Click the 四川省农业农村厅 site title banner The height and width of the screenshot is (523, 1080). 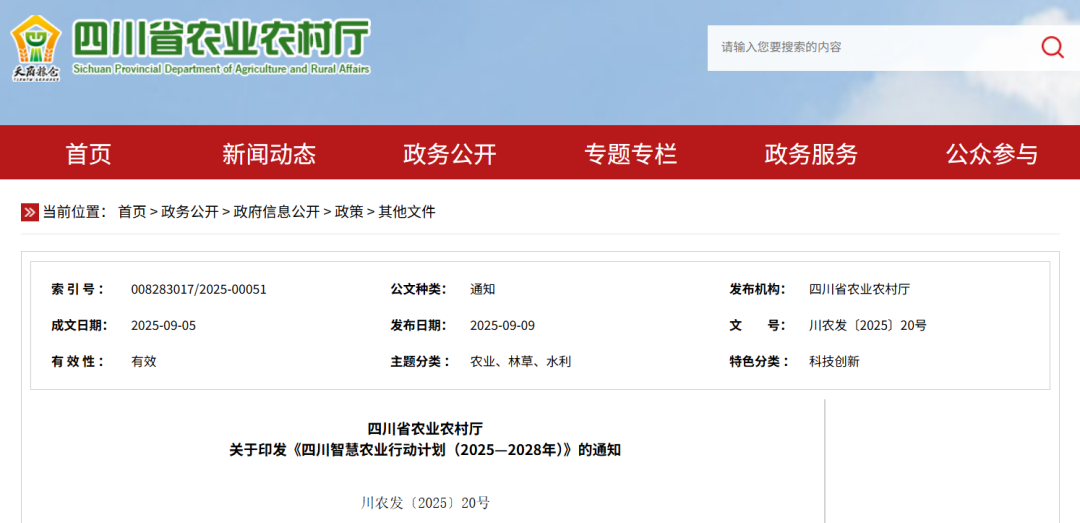221,39
